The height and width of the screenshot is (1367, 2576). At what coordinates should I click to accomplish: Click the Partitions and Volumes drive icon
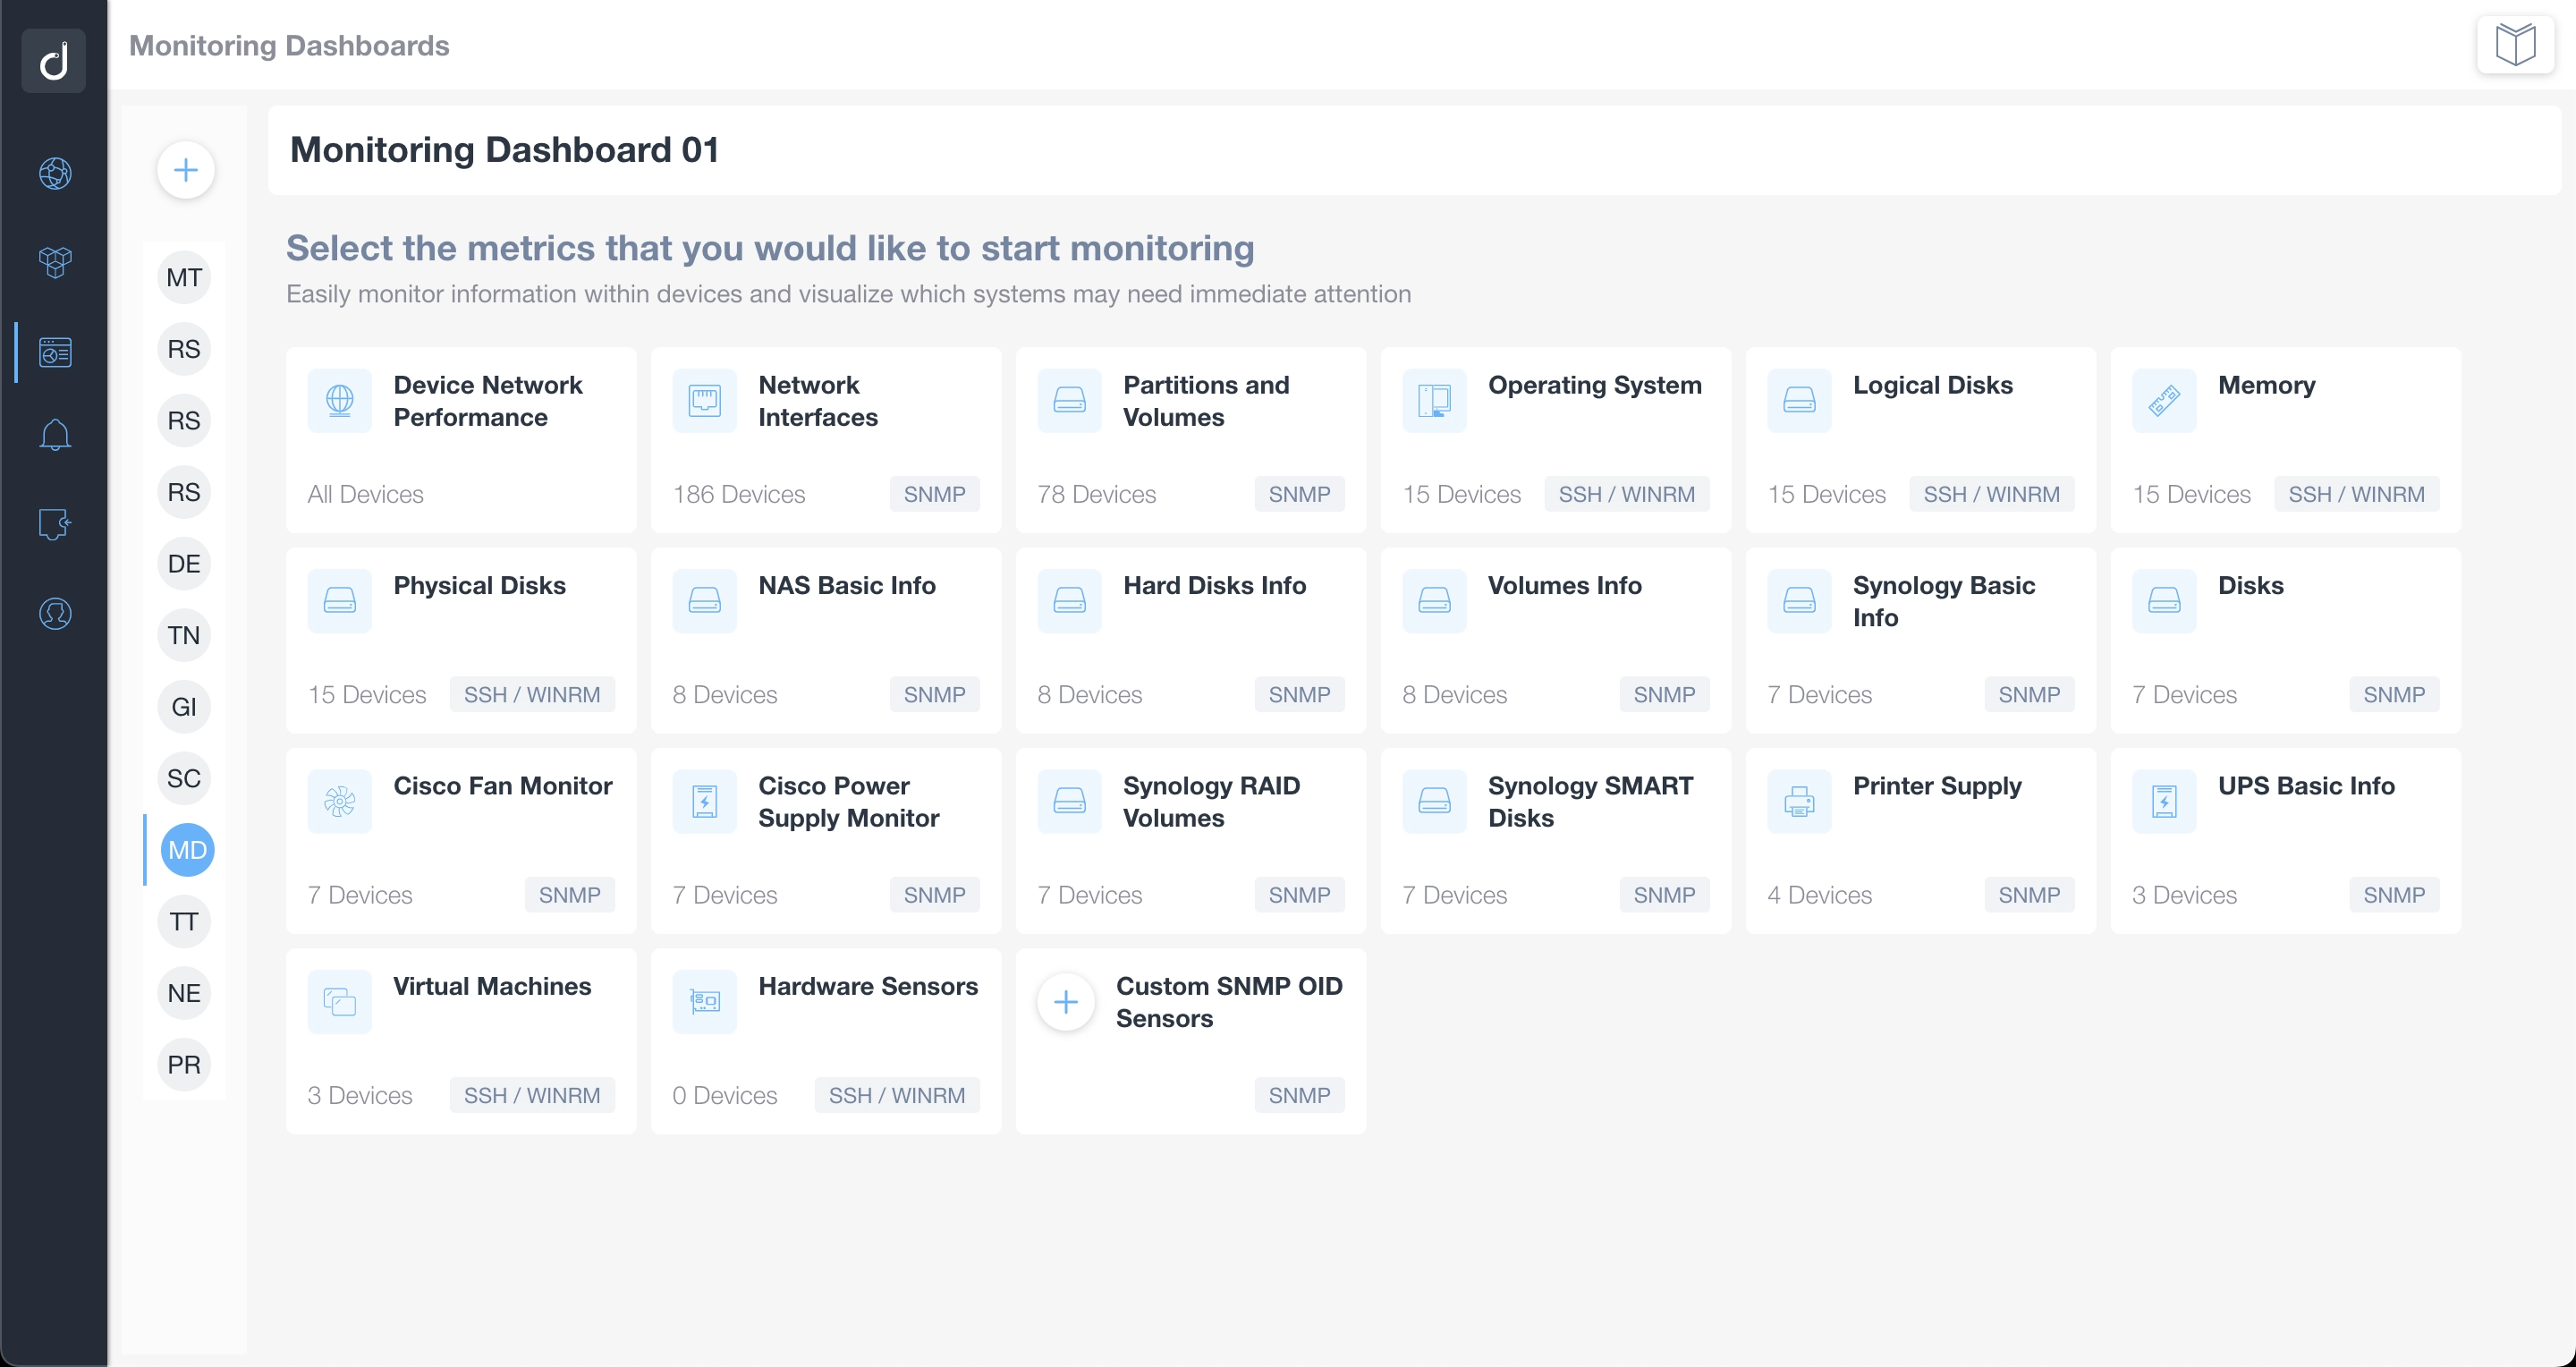coord(1070,400)
